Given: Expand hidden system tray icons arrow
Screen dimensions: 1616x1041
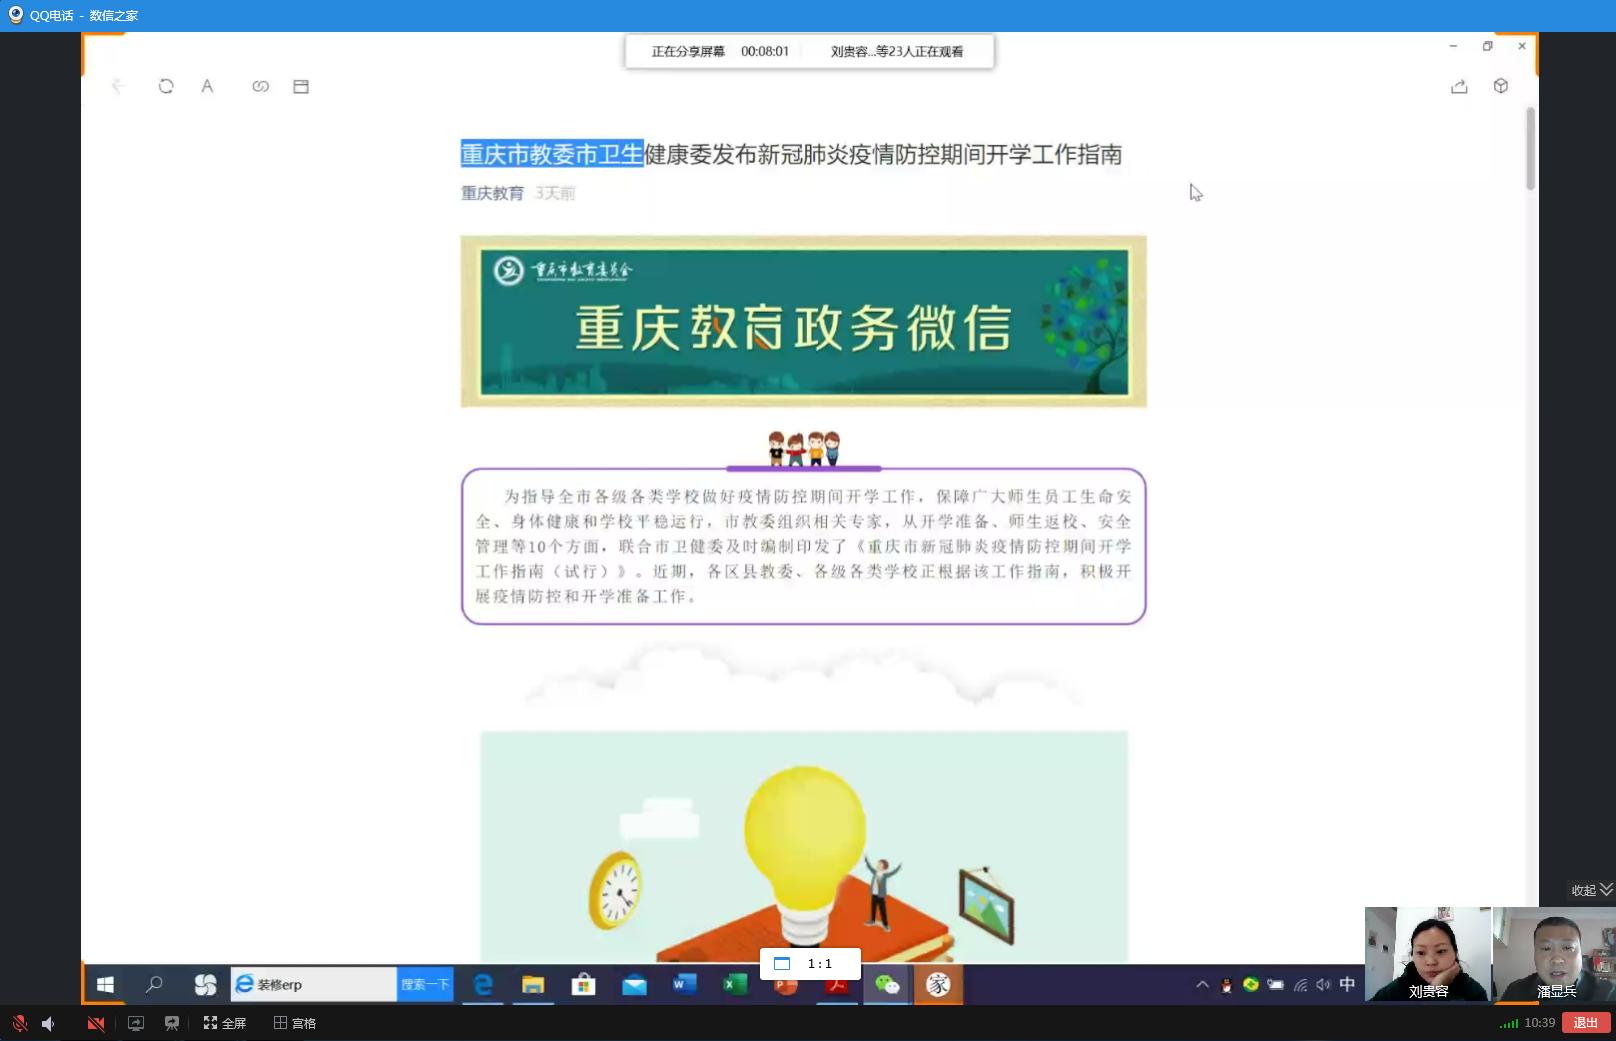Looking at the screenshot, I should 1202,985.
